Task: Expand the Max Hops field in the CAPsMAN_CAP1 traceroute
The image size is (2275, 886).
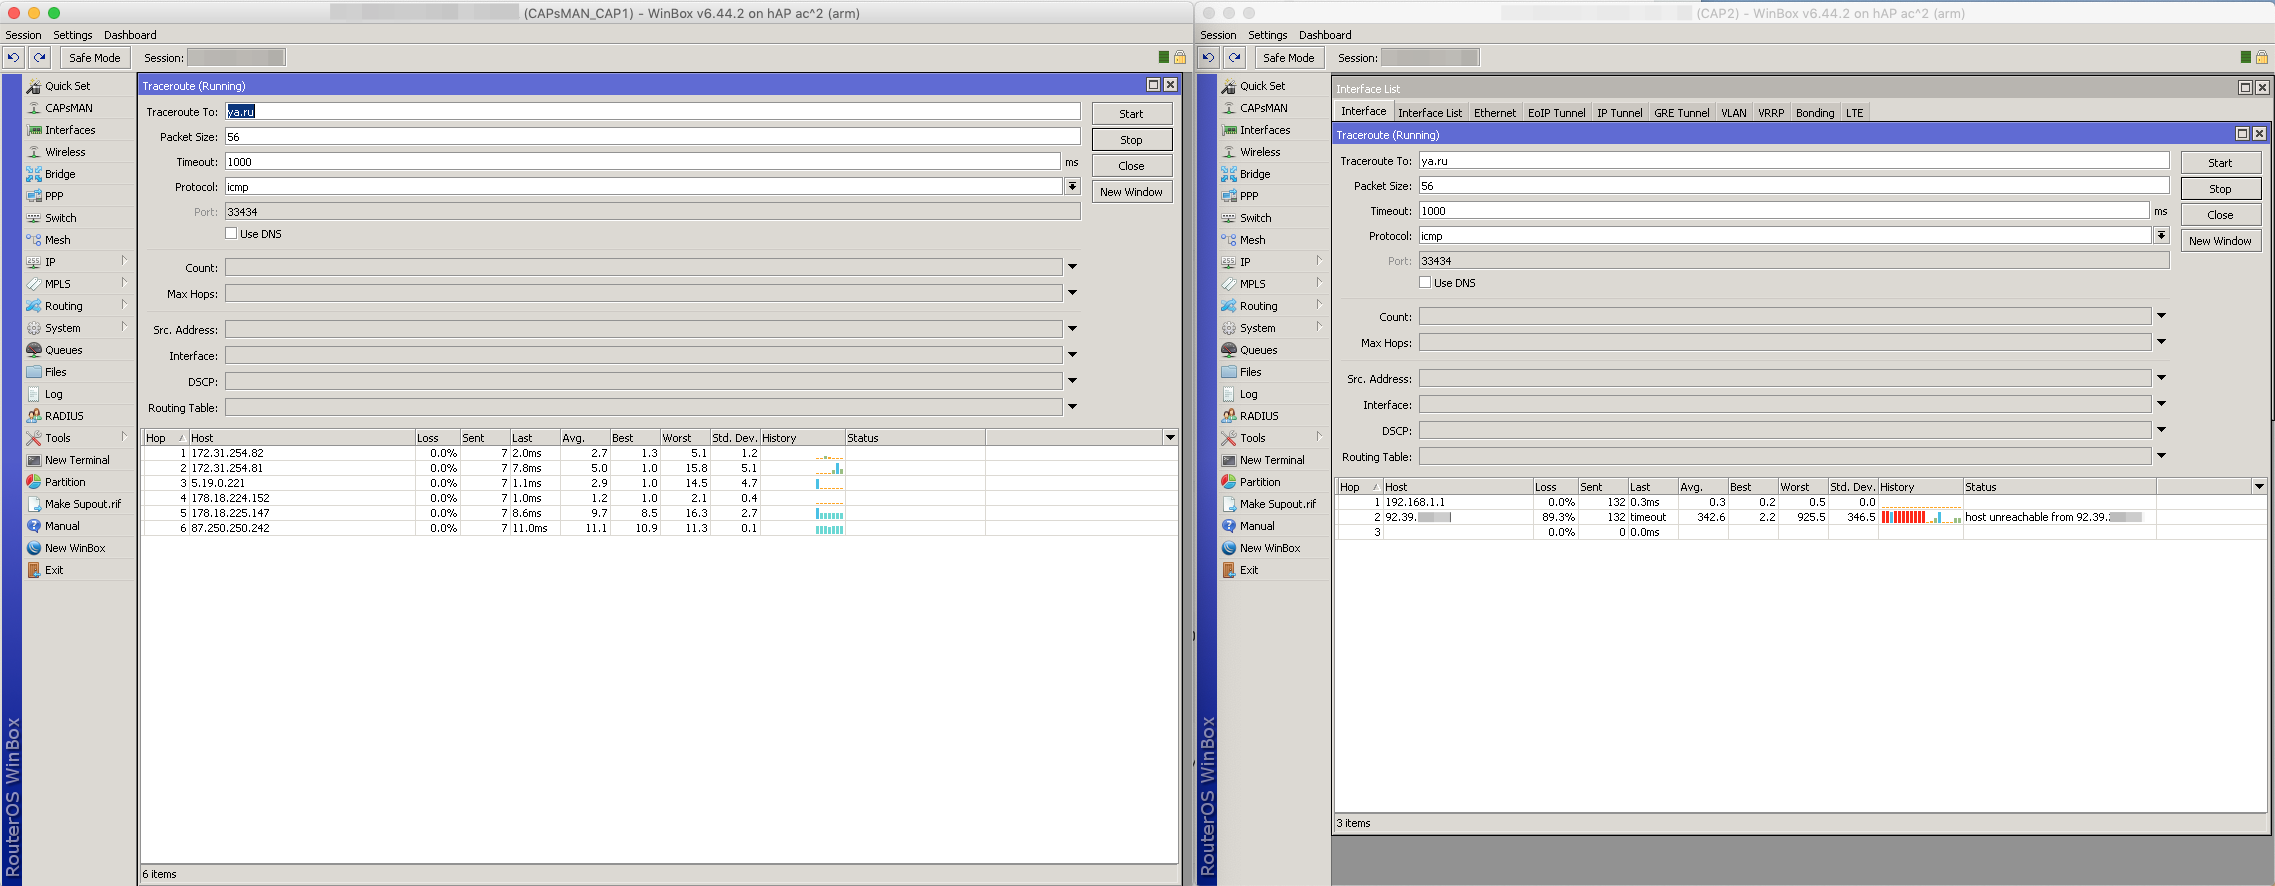Action: coord(1072,293)
